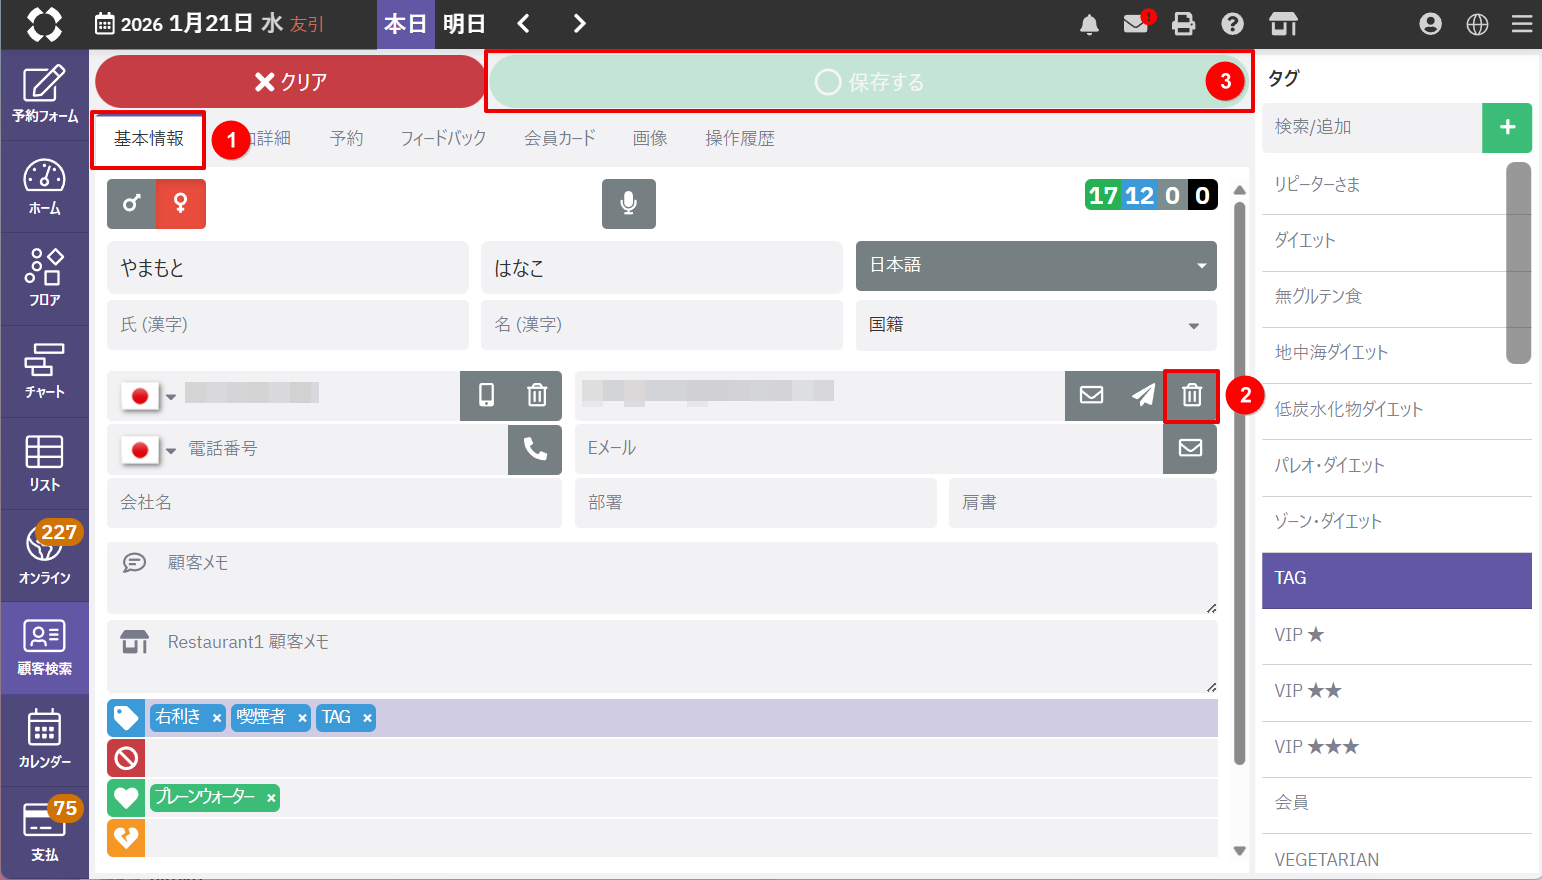
Task: Switch to 画像 tab
Action: coord(650,139)
